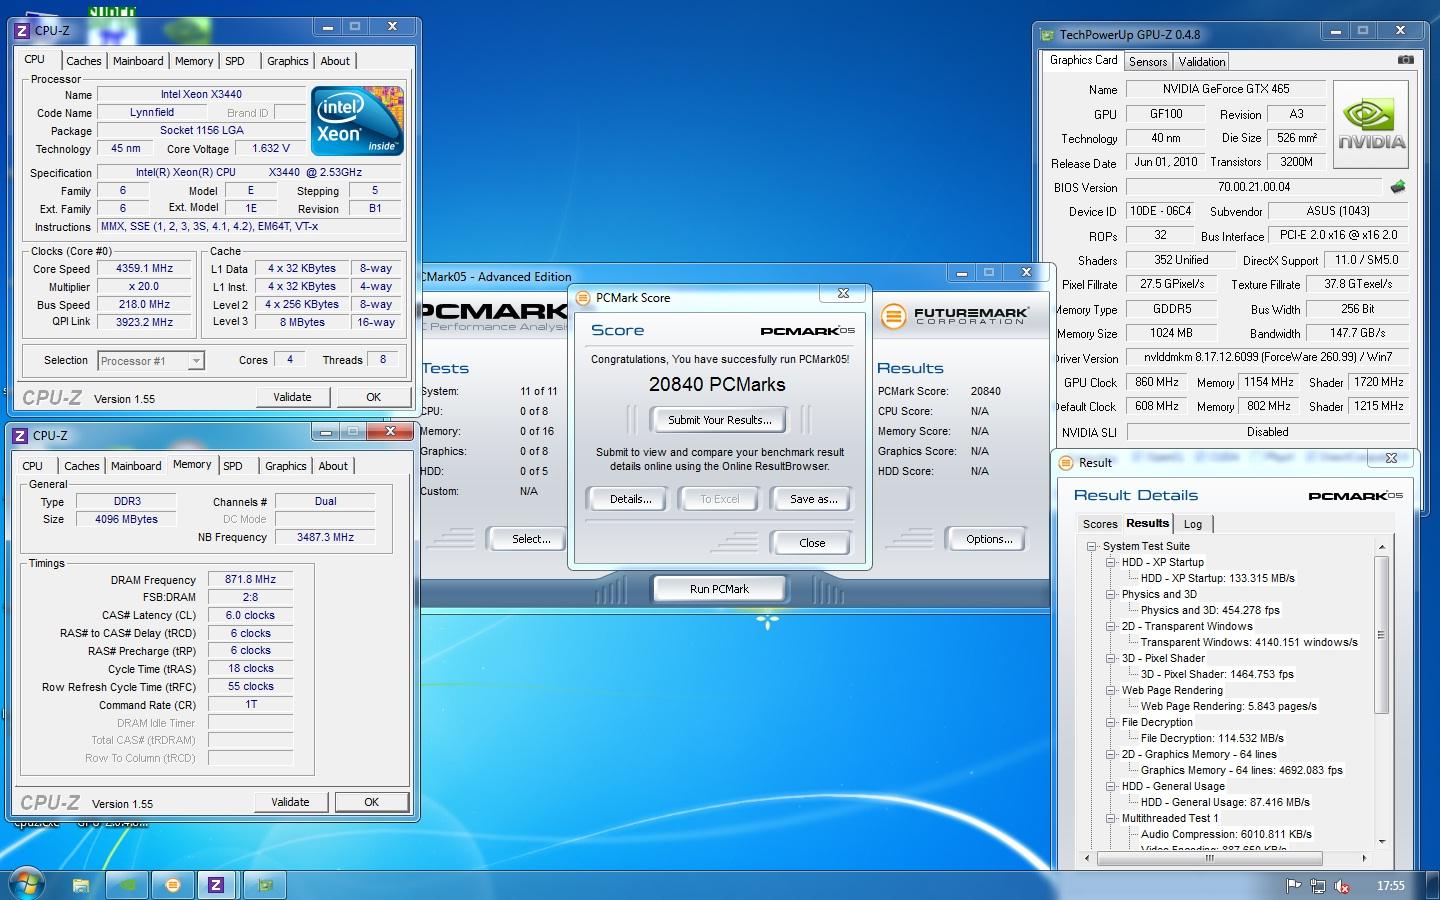This screenshot has width=1440, height=900.
Task: Click the scroll-right arrow in Result tree
Action: (1364, 858)
